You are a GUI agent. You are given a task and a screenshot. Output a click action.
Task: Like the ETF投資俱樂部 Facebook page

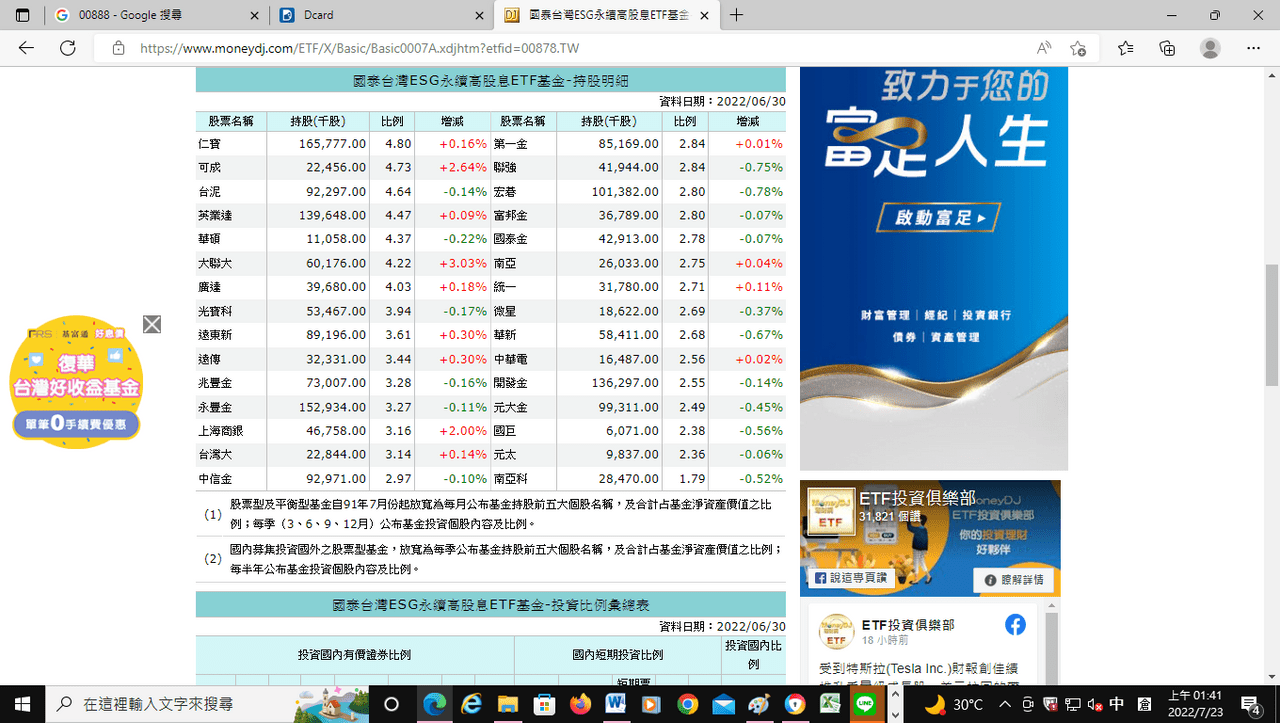(851, 578)
